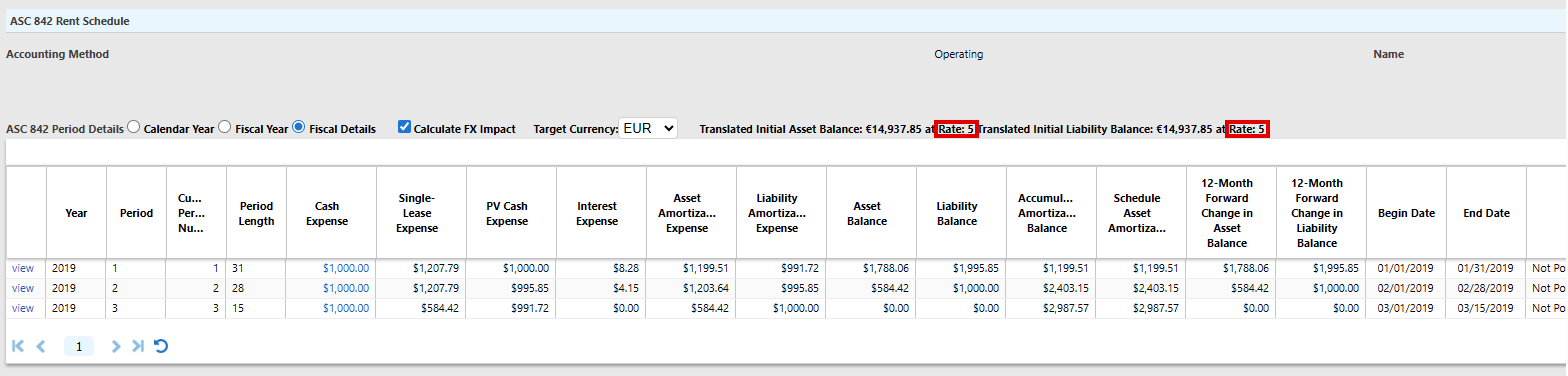Click the $2,987.57 schedule asset amortization cell
Viewport: 1568px width, 376px height.
pos(1141,308)
